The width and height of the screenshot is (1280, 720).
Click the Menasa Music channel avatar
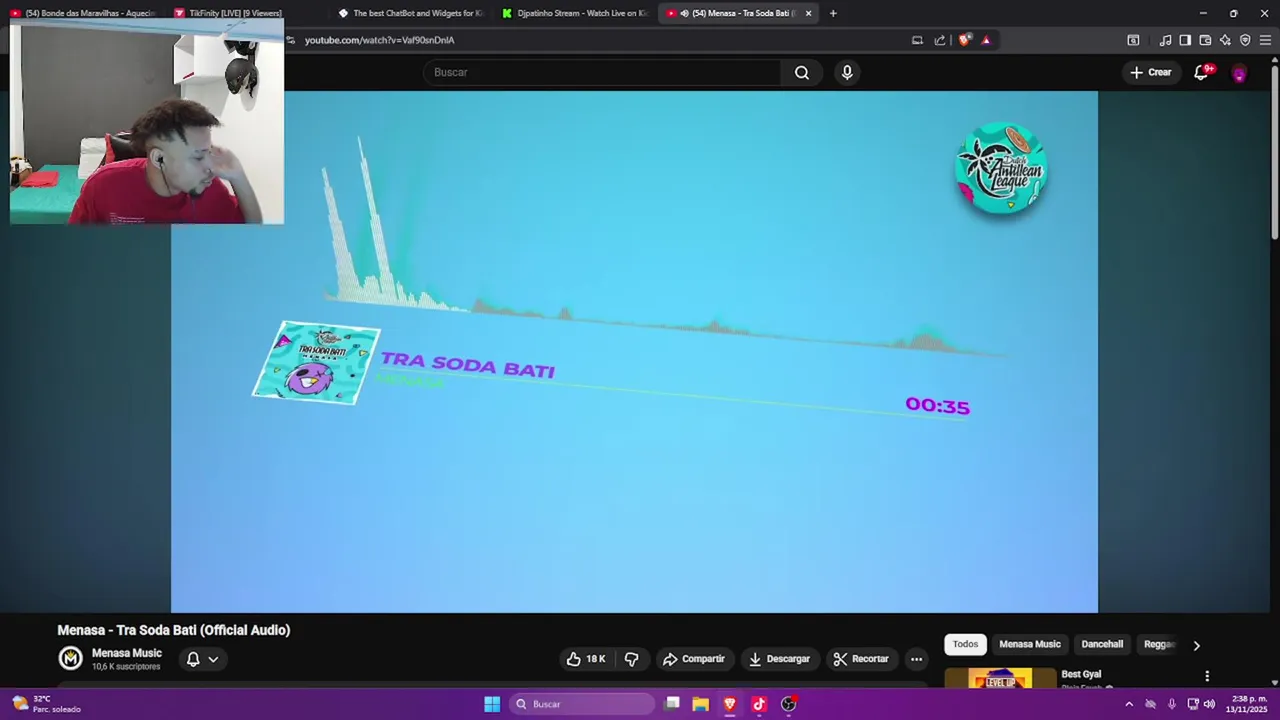tap(70, 658)
